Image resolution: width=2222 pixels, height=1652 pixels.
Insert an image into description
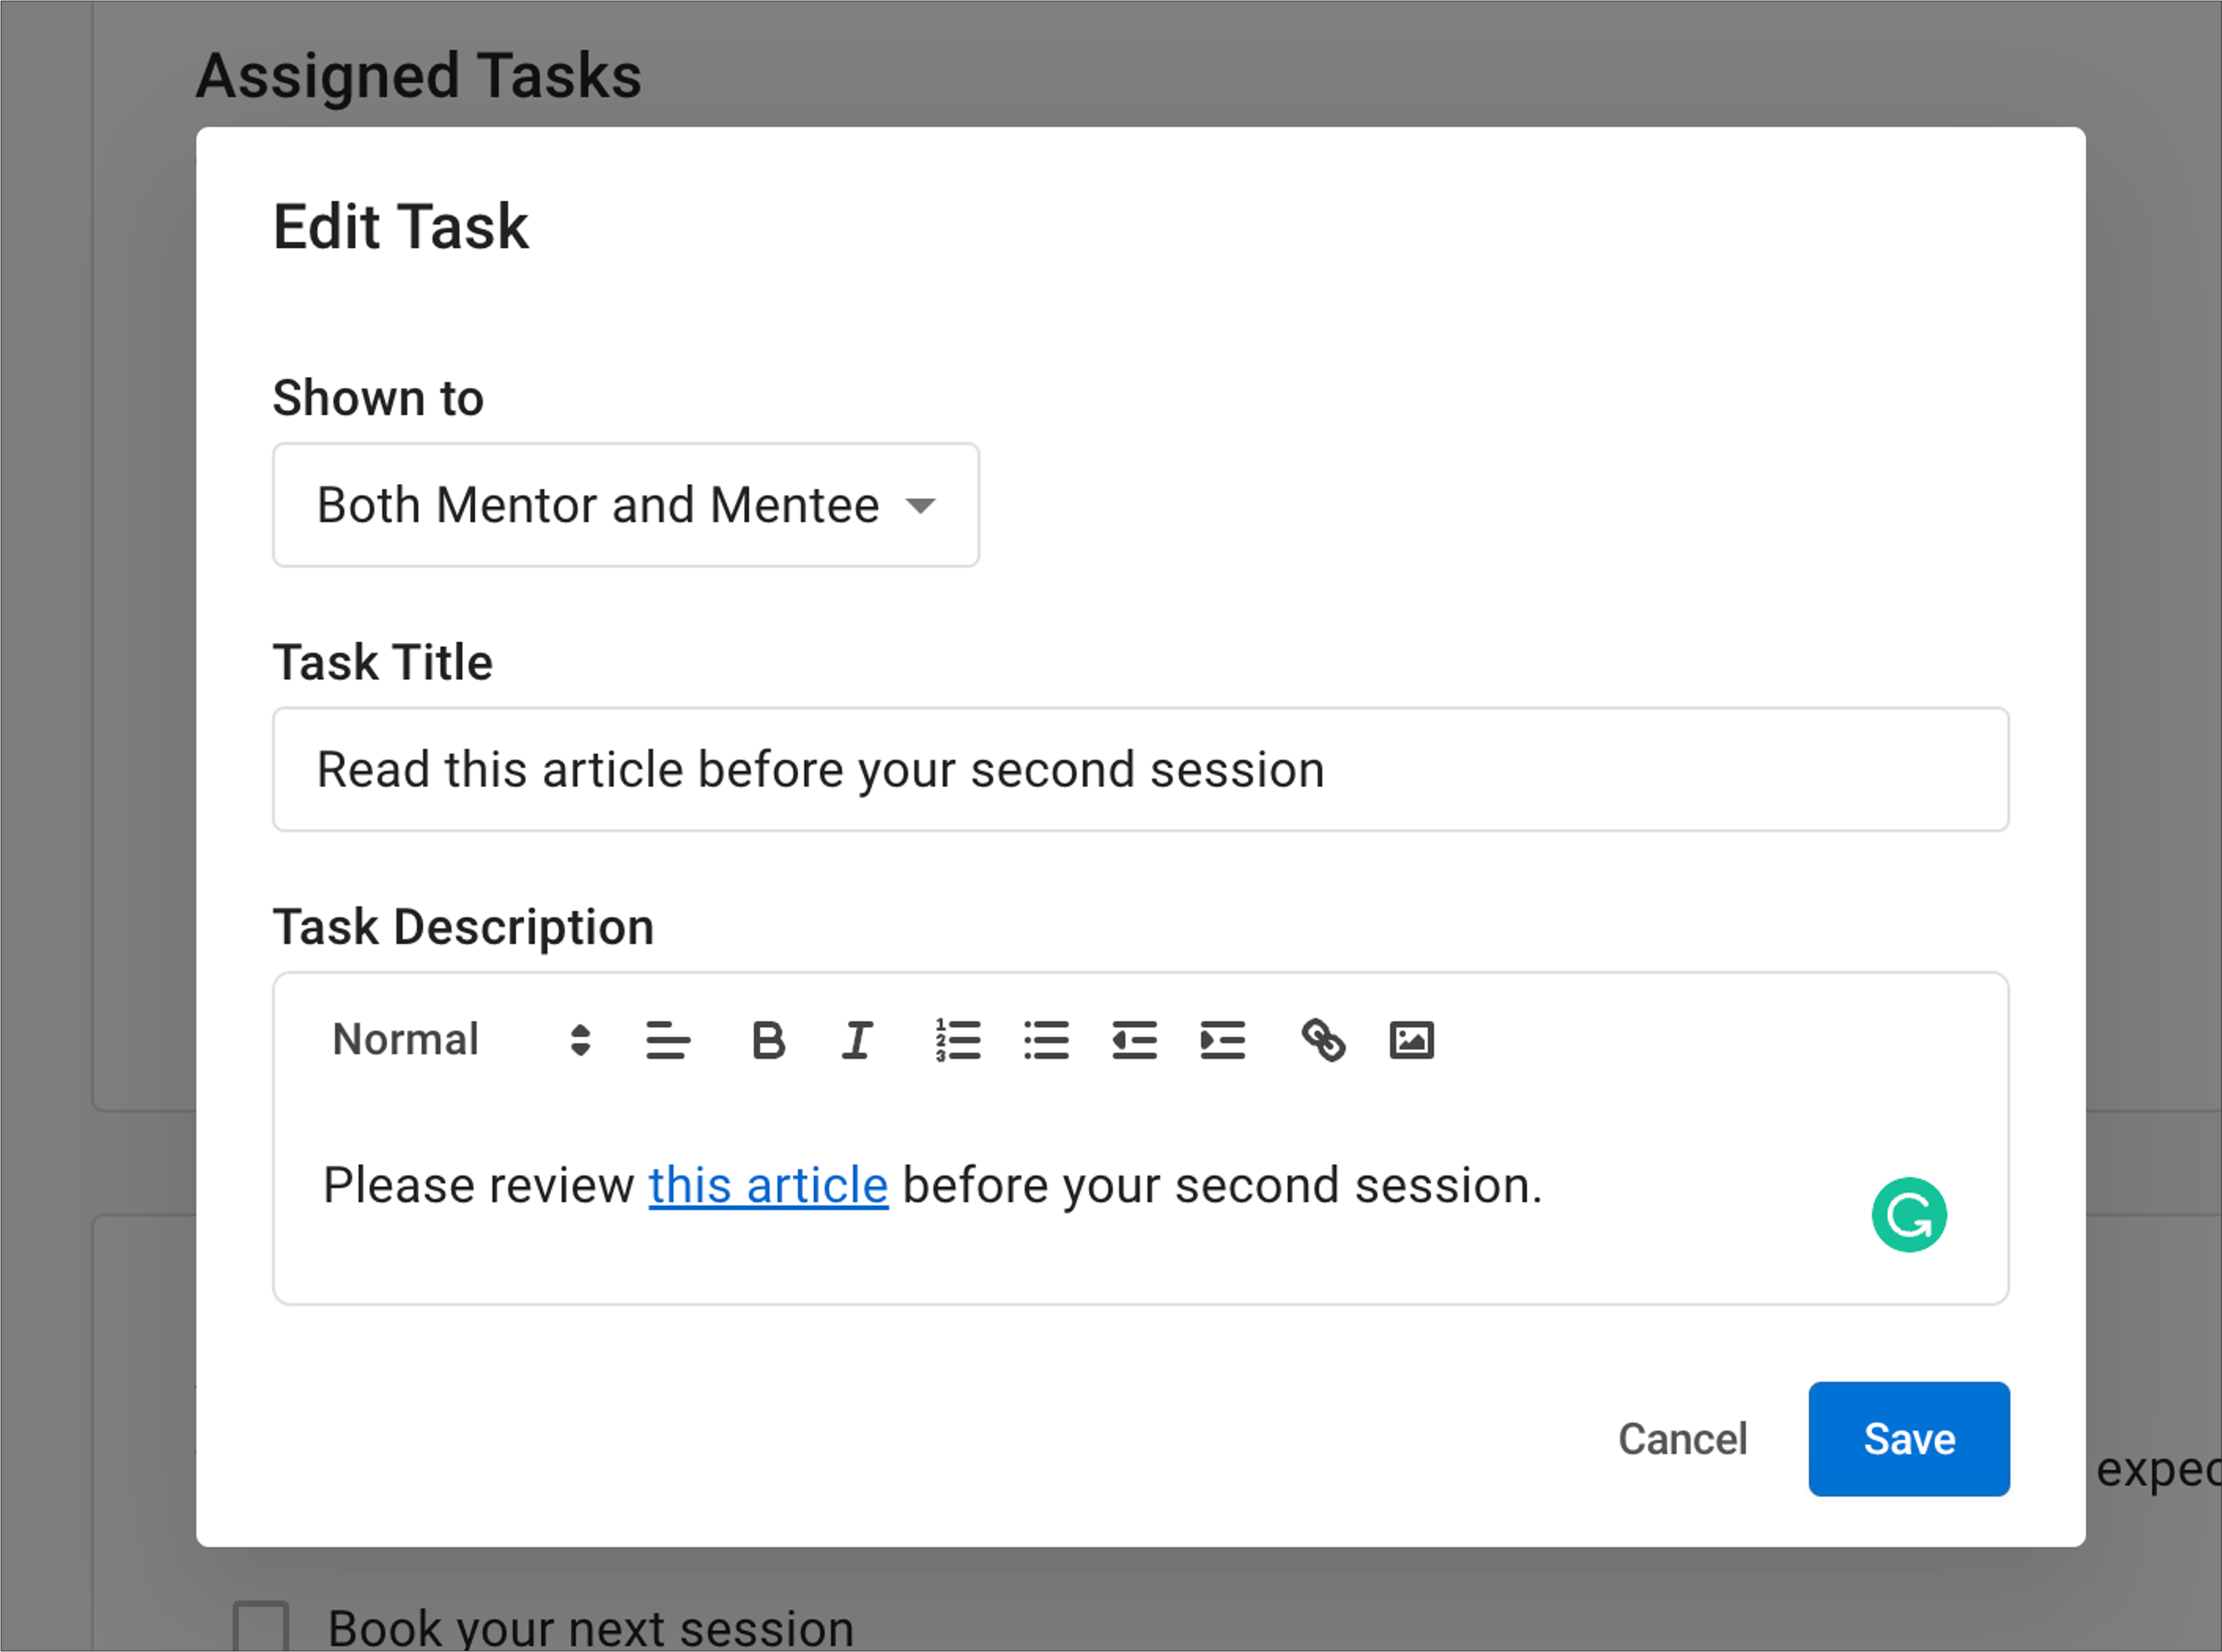point(1411,1040)
